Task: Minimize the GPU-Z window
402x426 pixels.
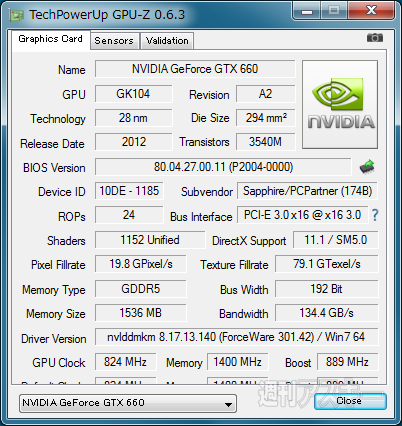Action: pyautogui.click(x=307, y=11)
